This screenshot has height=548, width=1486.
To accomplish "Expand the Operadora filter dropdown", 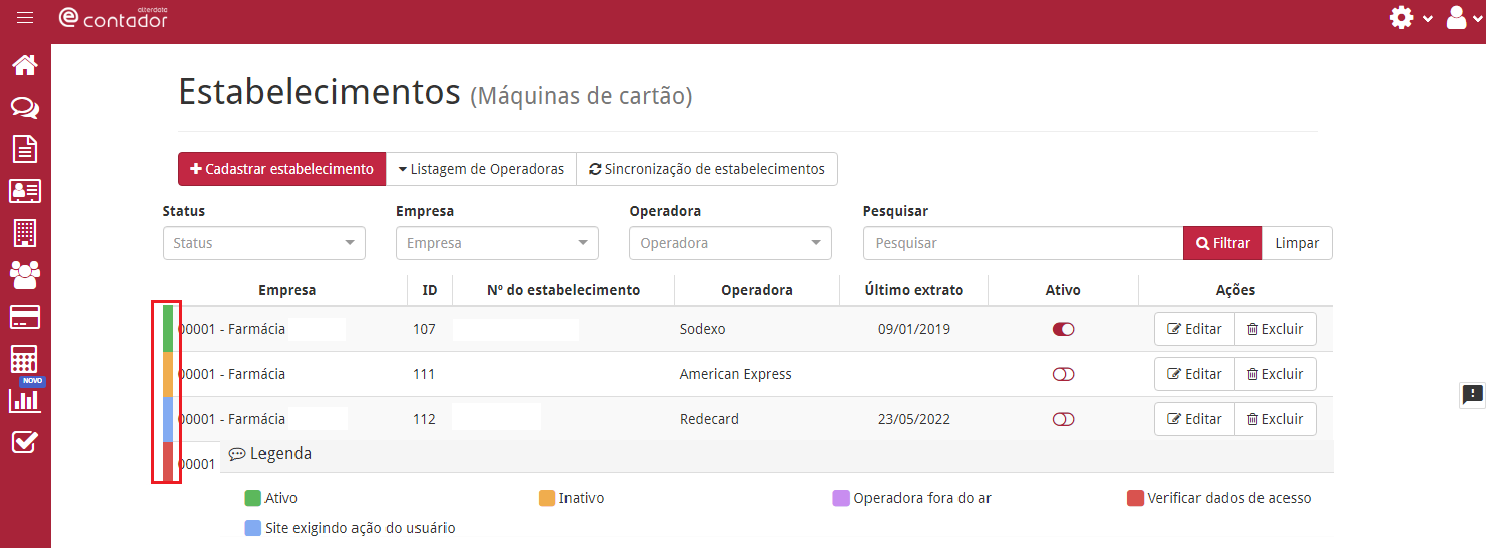I will click(x=730, y=243).
